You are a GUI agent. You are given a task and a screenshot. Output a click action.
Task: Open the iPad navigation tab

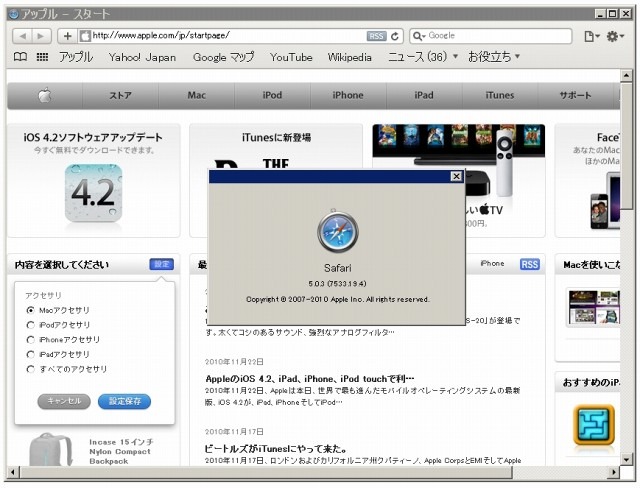coord(424,95)
